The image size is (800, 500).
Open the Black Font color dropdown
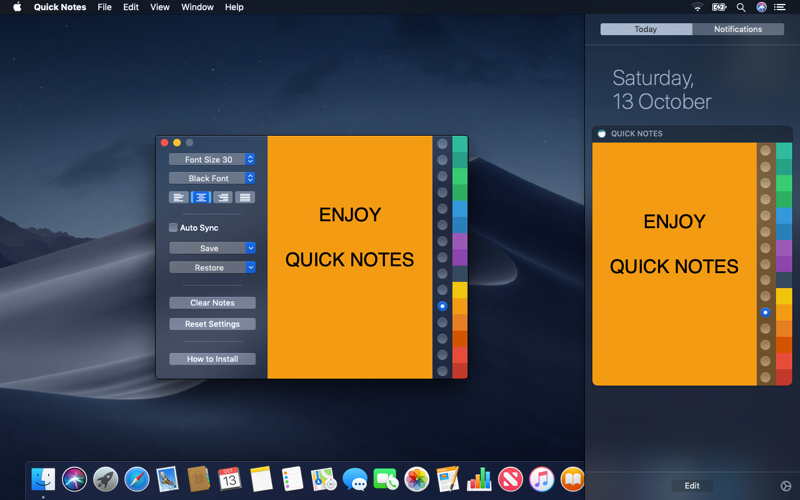point(212,178)
